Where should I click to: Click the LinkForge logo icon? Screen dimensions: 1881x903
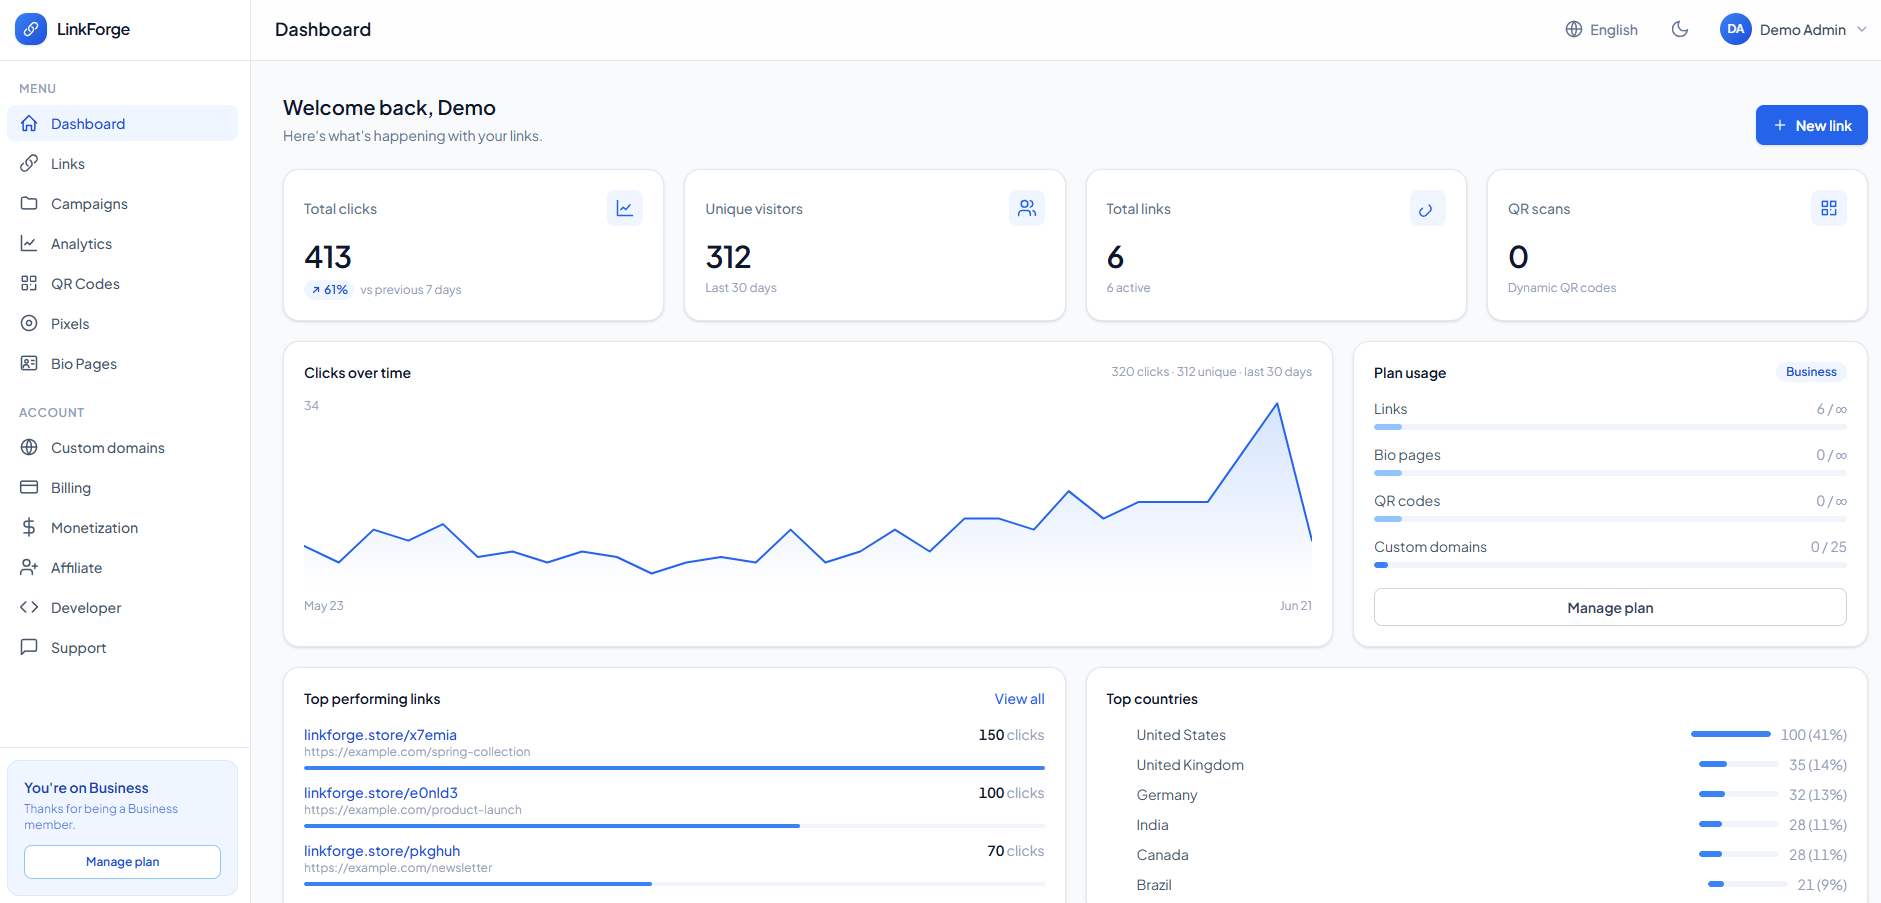(30, 29)
